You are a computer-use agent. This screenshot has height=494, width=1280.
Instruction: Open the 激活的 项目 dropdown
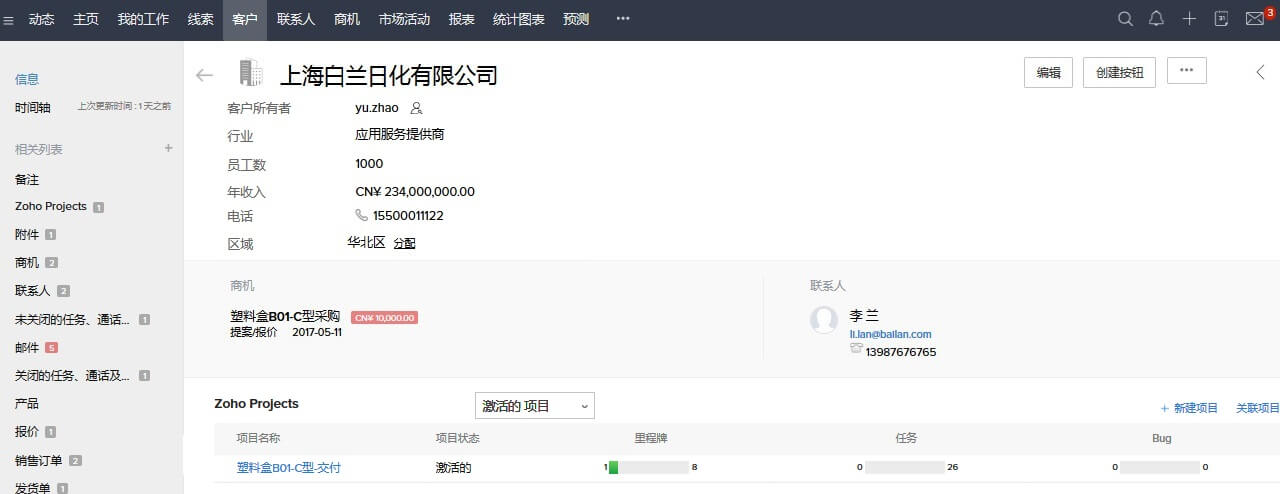pyautogui.click(x=535, y=406)
